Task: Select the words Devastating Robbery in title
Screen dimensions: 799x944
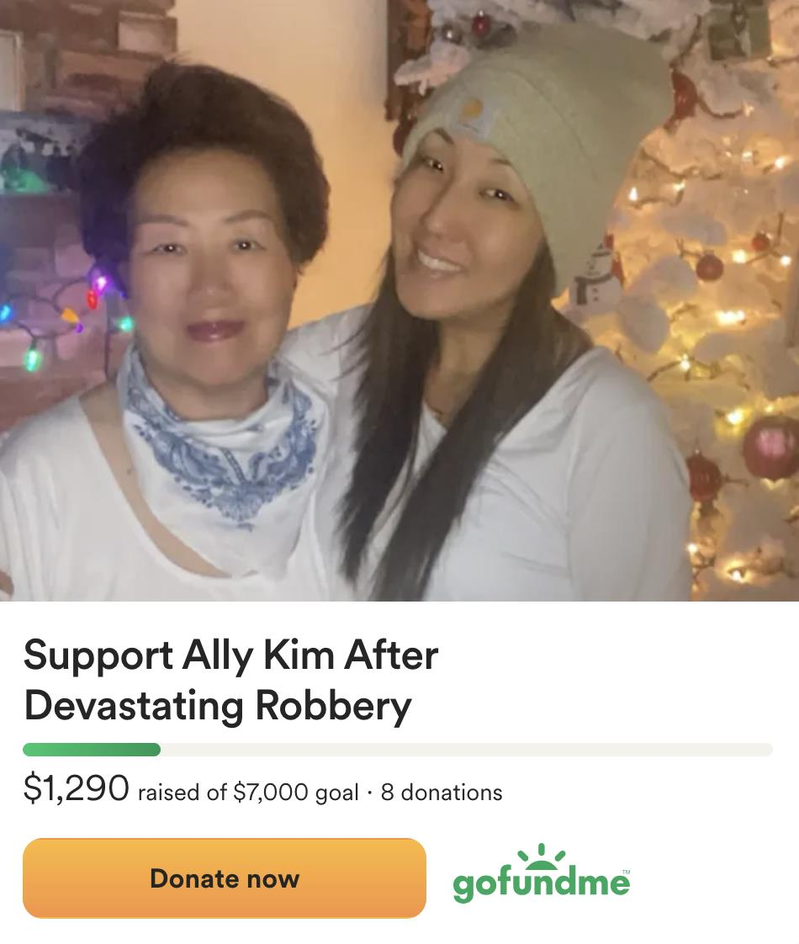Action: (x=217, y=706)
